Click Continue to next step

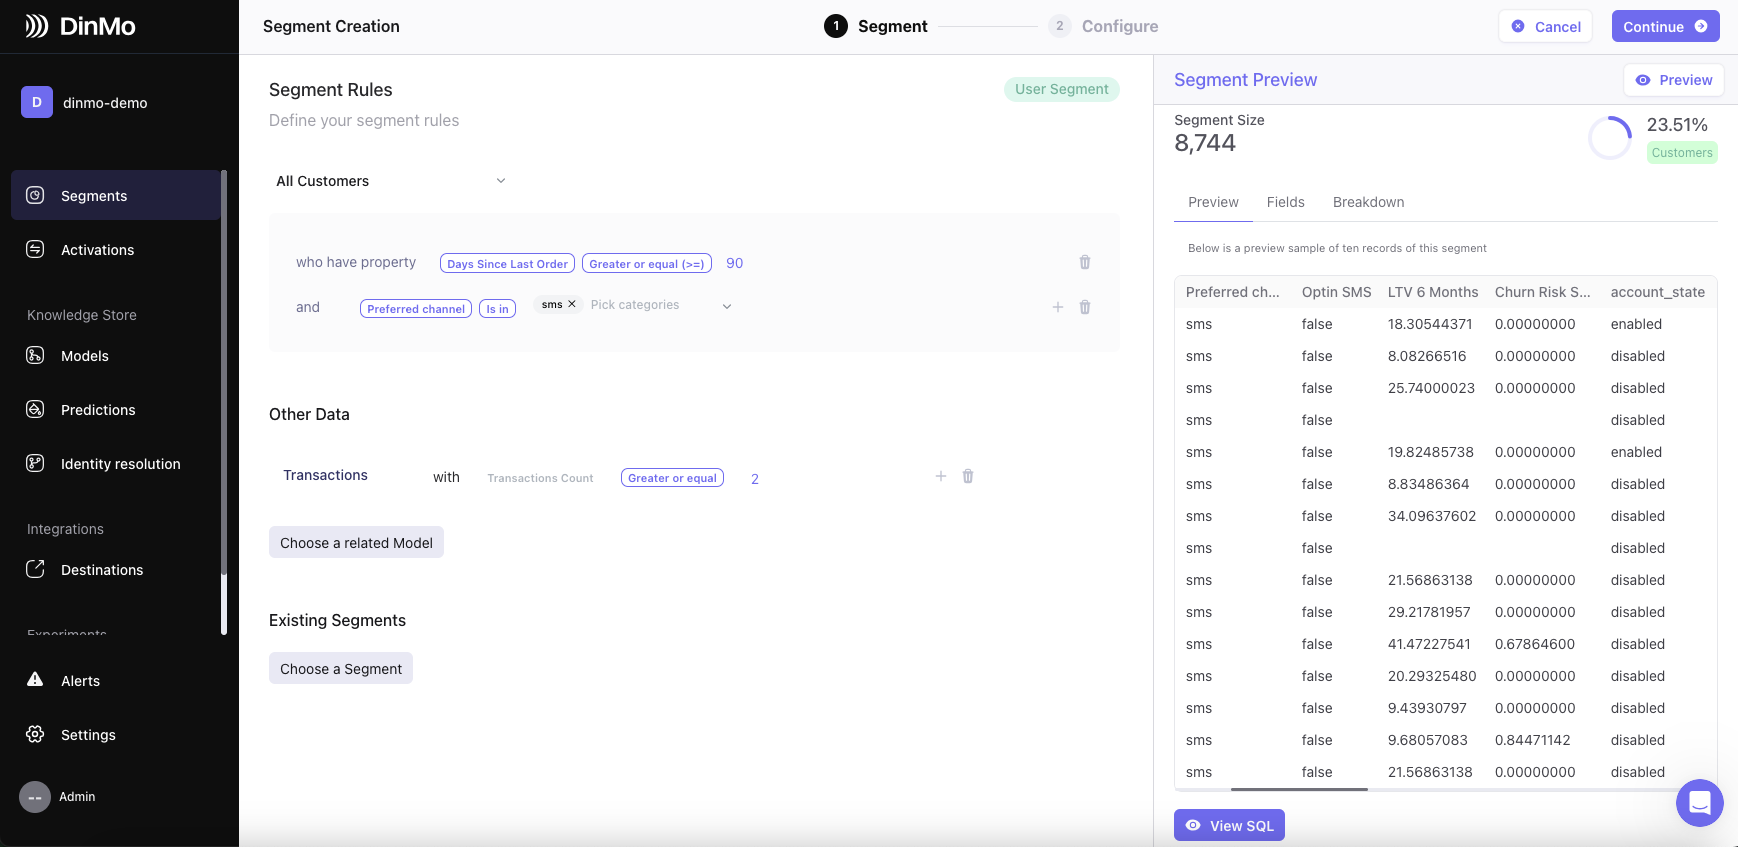1665,26
